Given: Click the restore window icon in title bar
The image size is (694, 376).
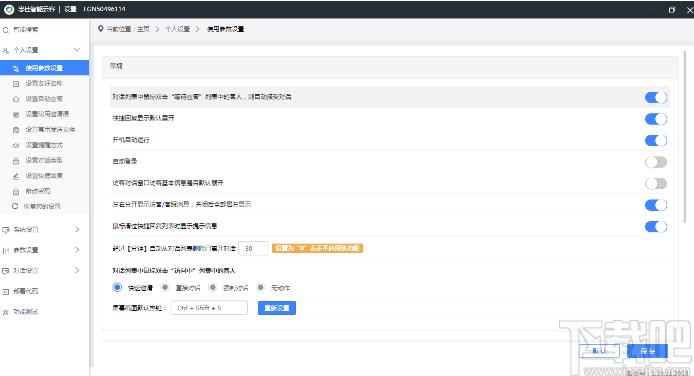Looking at the screenshot, I should point(672,9).
